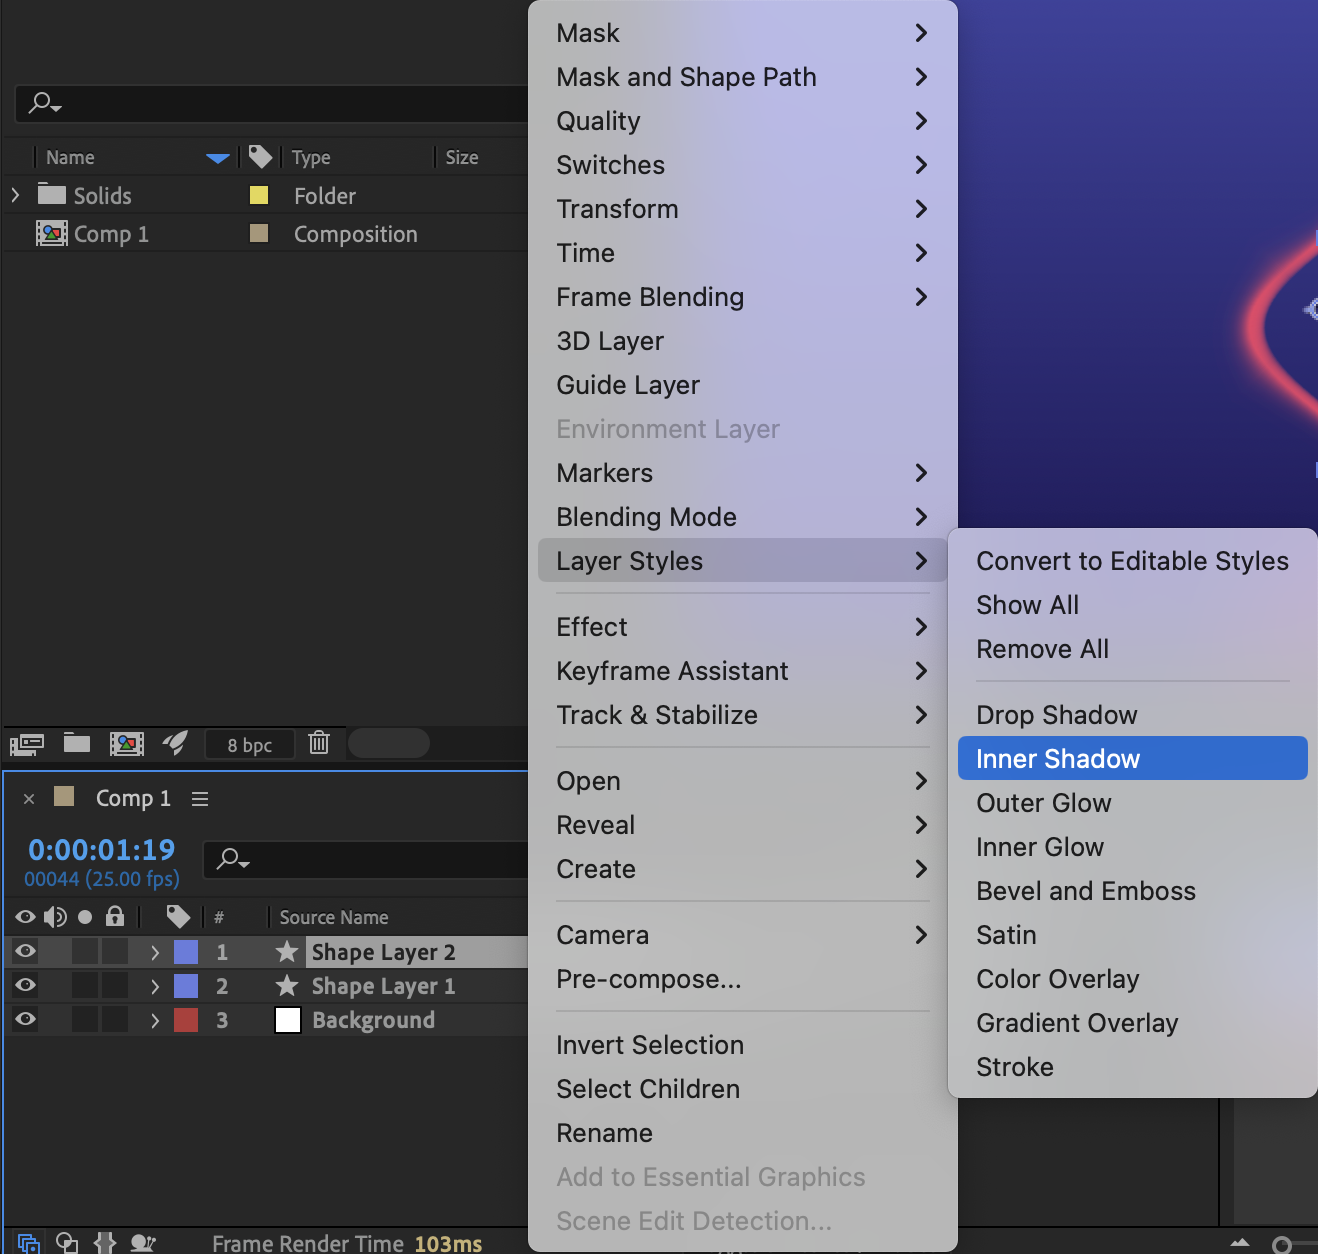Delete selected item with trash icon
This screenshot has height=1254, width=1318.
click(x=319, y=742)
